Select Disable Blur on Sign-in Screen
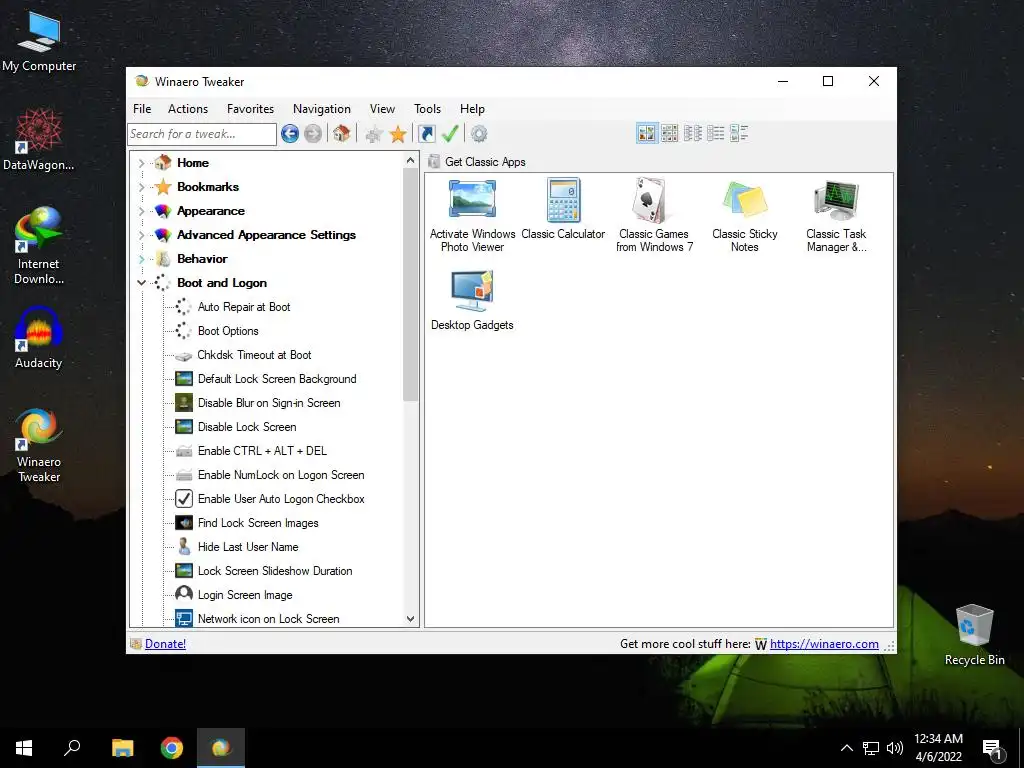This screenshot has height=768, width=1024. pyautogui.click(x=269, y=403)
